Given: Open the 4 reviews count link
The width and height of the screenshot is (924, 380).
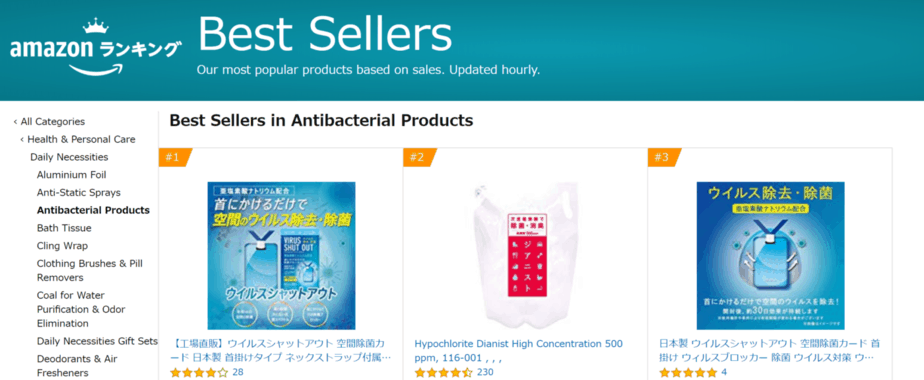Looking at the screenshot, I should coord(724,372).
